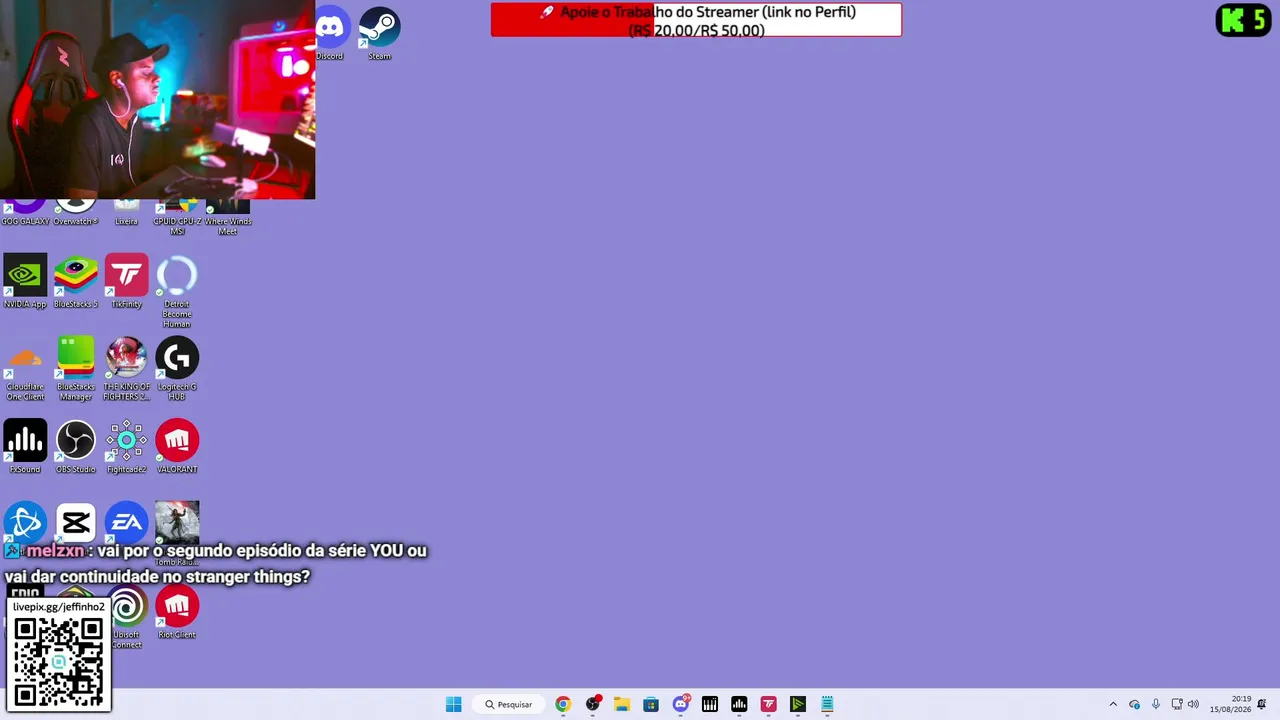Select the Lixeira recycle bin label

pos(126,221)
